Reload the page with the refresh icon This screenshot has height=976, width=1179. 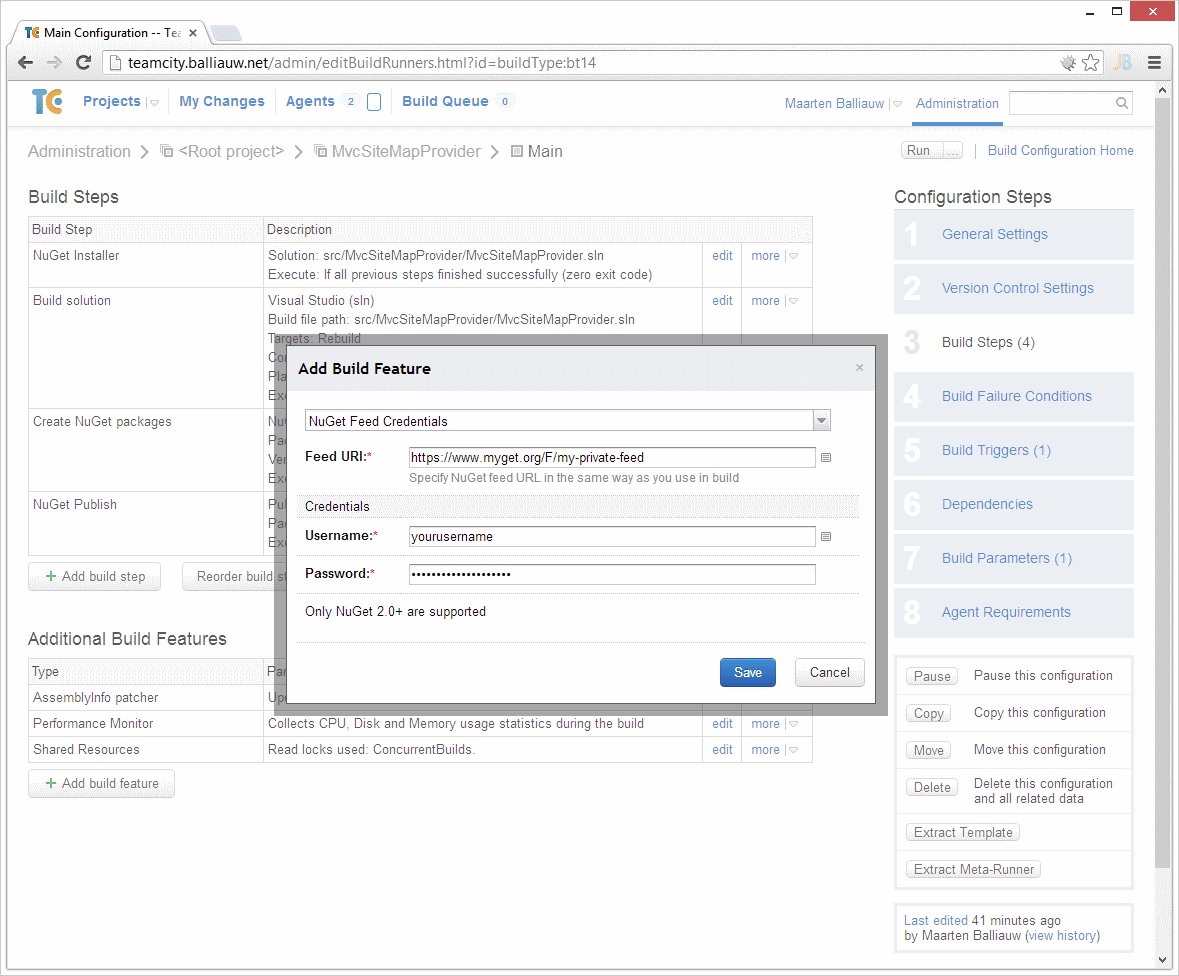pyautogui.click(x=84, y=63)
